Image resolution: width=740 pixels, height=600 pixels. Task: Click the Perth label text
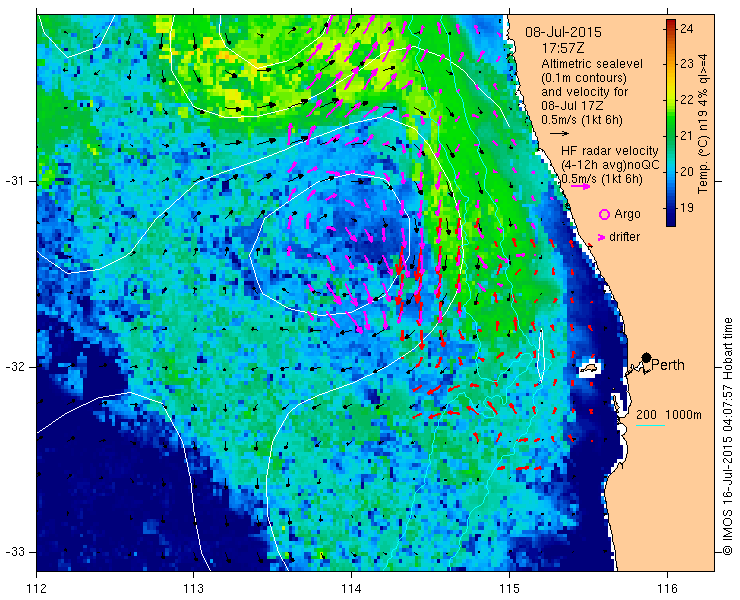click(x=668, y=365)
